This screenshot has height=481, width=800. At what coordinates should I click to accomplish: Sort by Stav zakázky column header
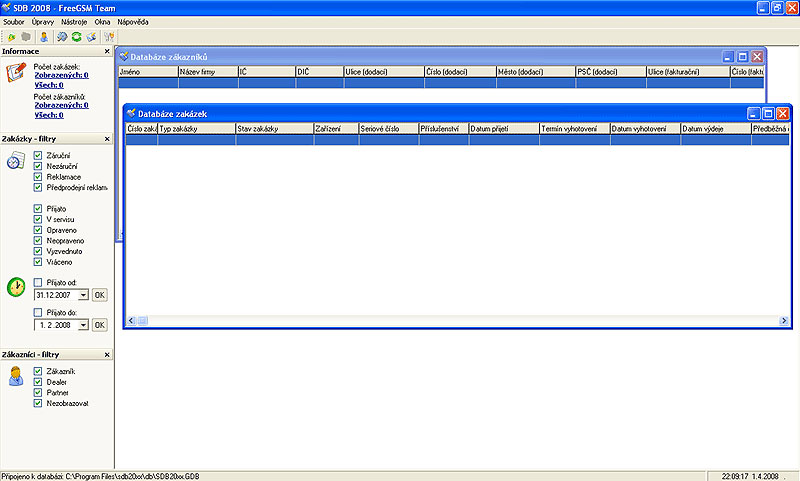click(274, 129)
